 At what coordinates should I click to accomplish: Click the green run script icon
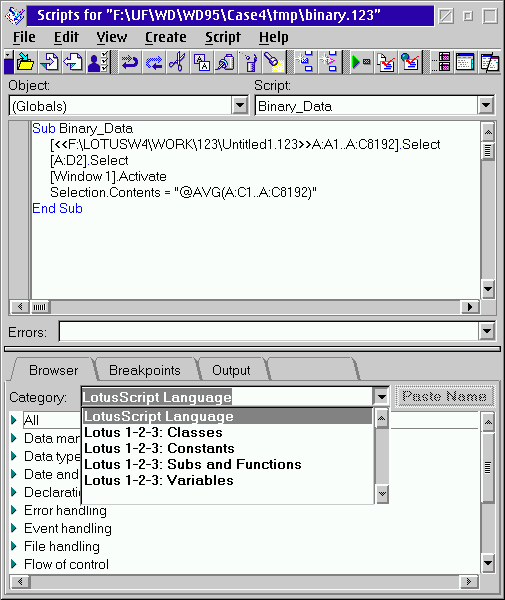[361, 62]
